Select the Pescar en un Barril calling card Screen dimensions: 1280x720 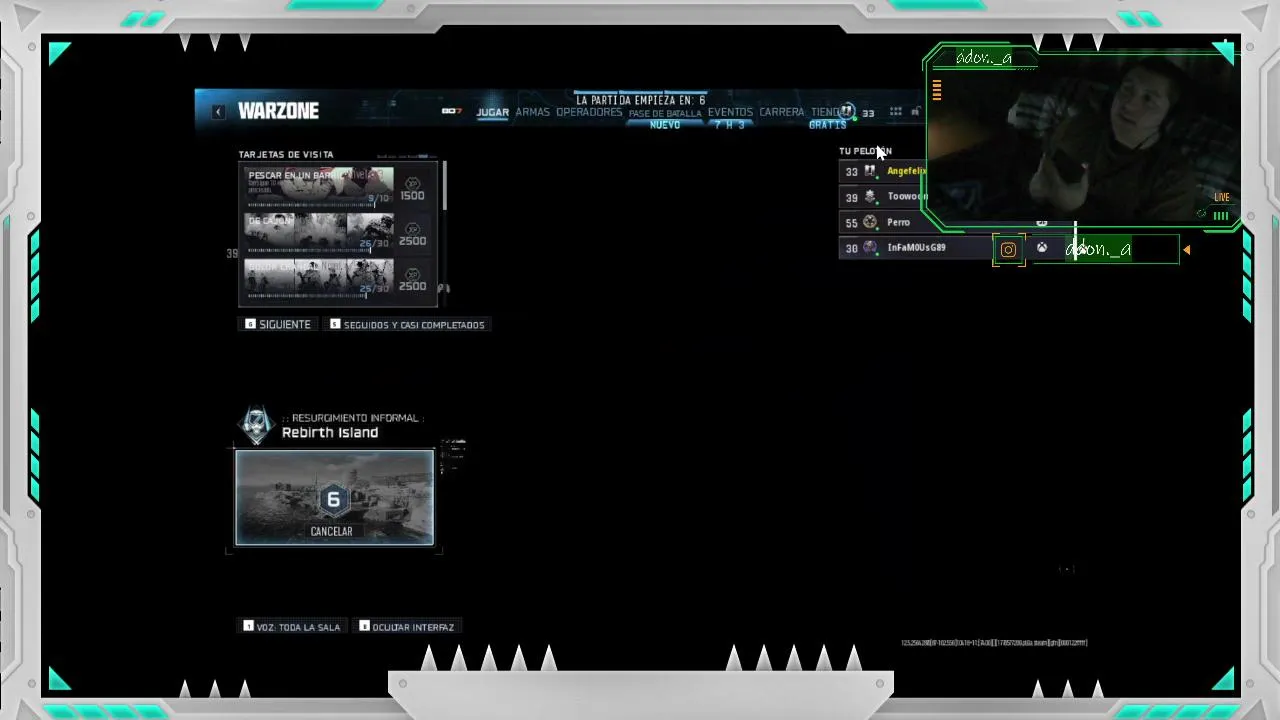(319, 186)
